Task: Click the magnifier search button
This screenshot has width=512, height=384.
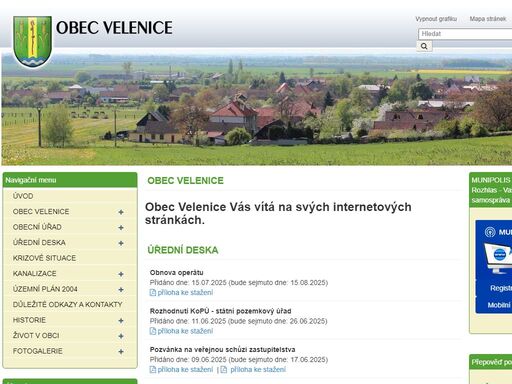Action: (424, 46)
